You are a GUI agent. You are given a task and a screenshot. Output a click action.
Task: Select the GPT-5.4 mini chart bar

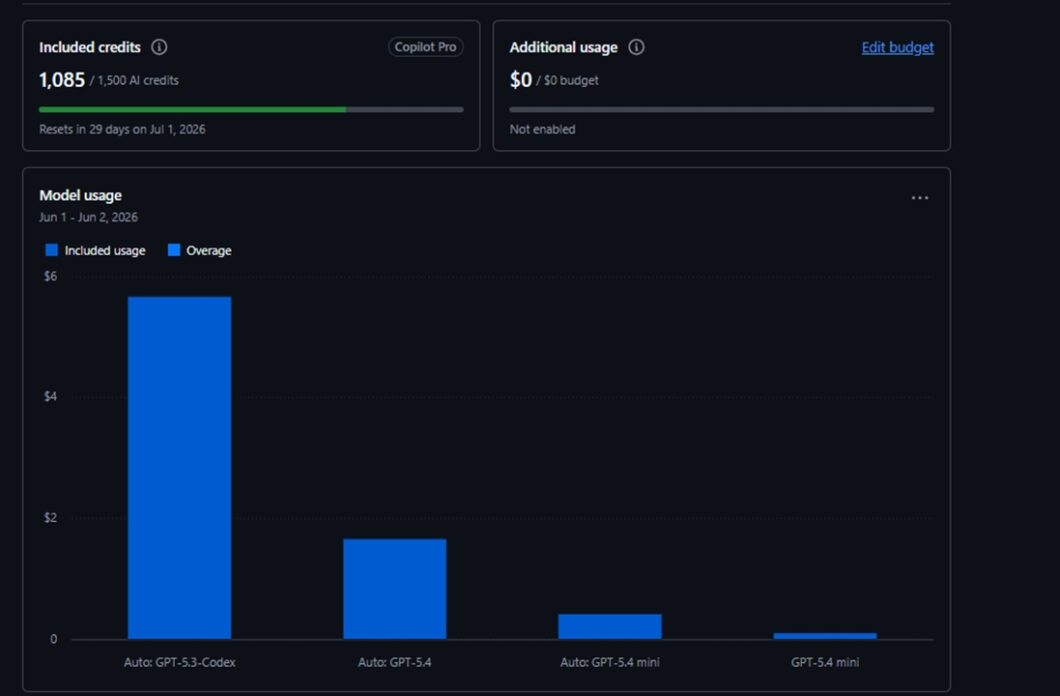pos(825,636)
